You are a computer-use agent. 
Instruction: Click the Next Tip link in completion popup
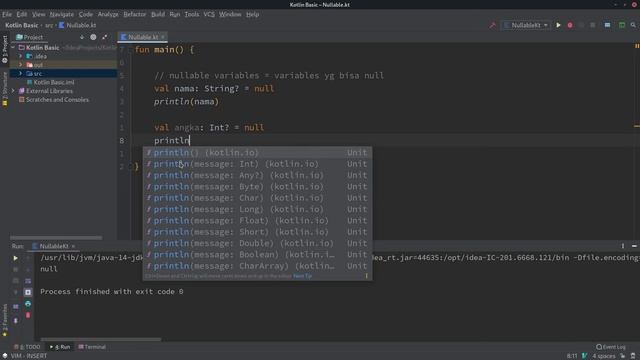tap(302, 276)
